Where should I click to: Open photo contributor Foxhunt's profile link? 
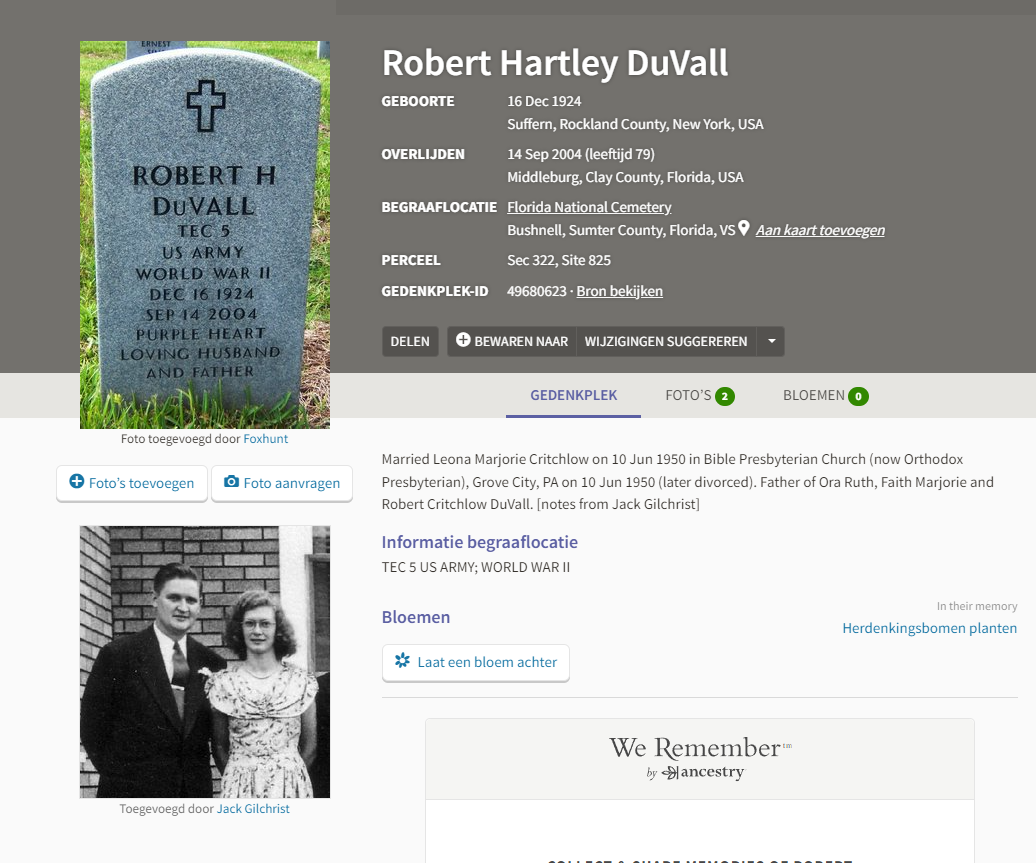(x=266, y=439)
